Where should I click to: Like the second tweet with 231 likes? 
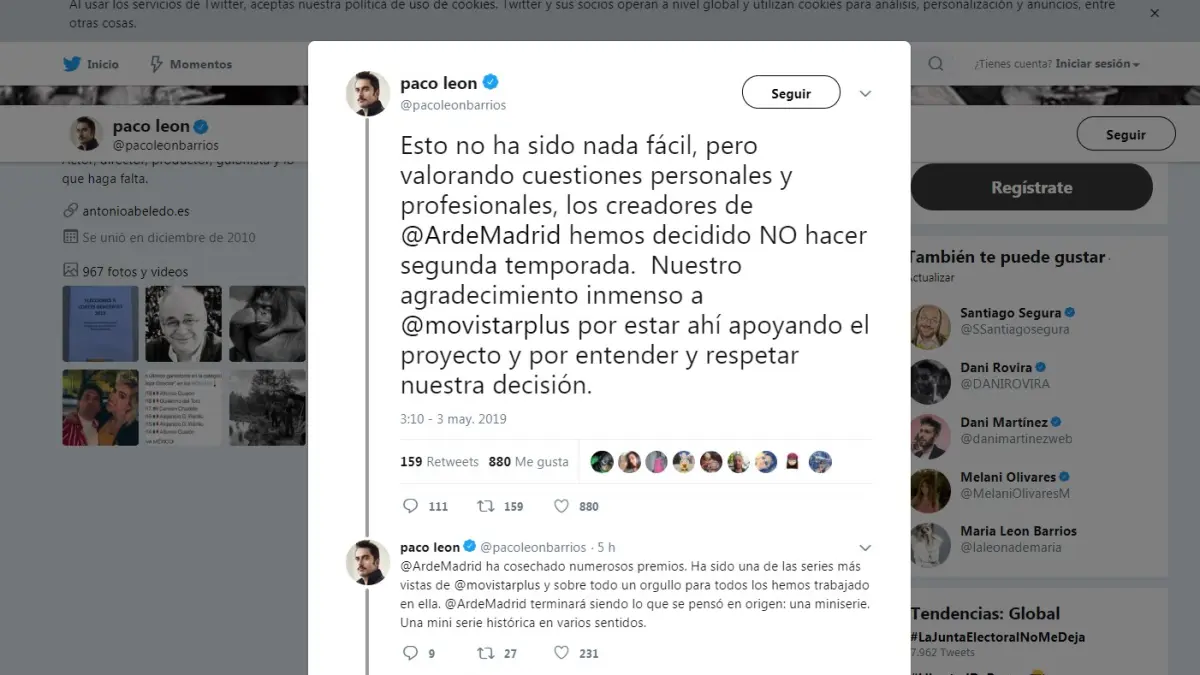pos(562,653)
